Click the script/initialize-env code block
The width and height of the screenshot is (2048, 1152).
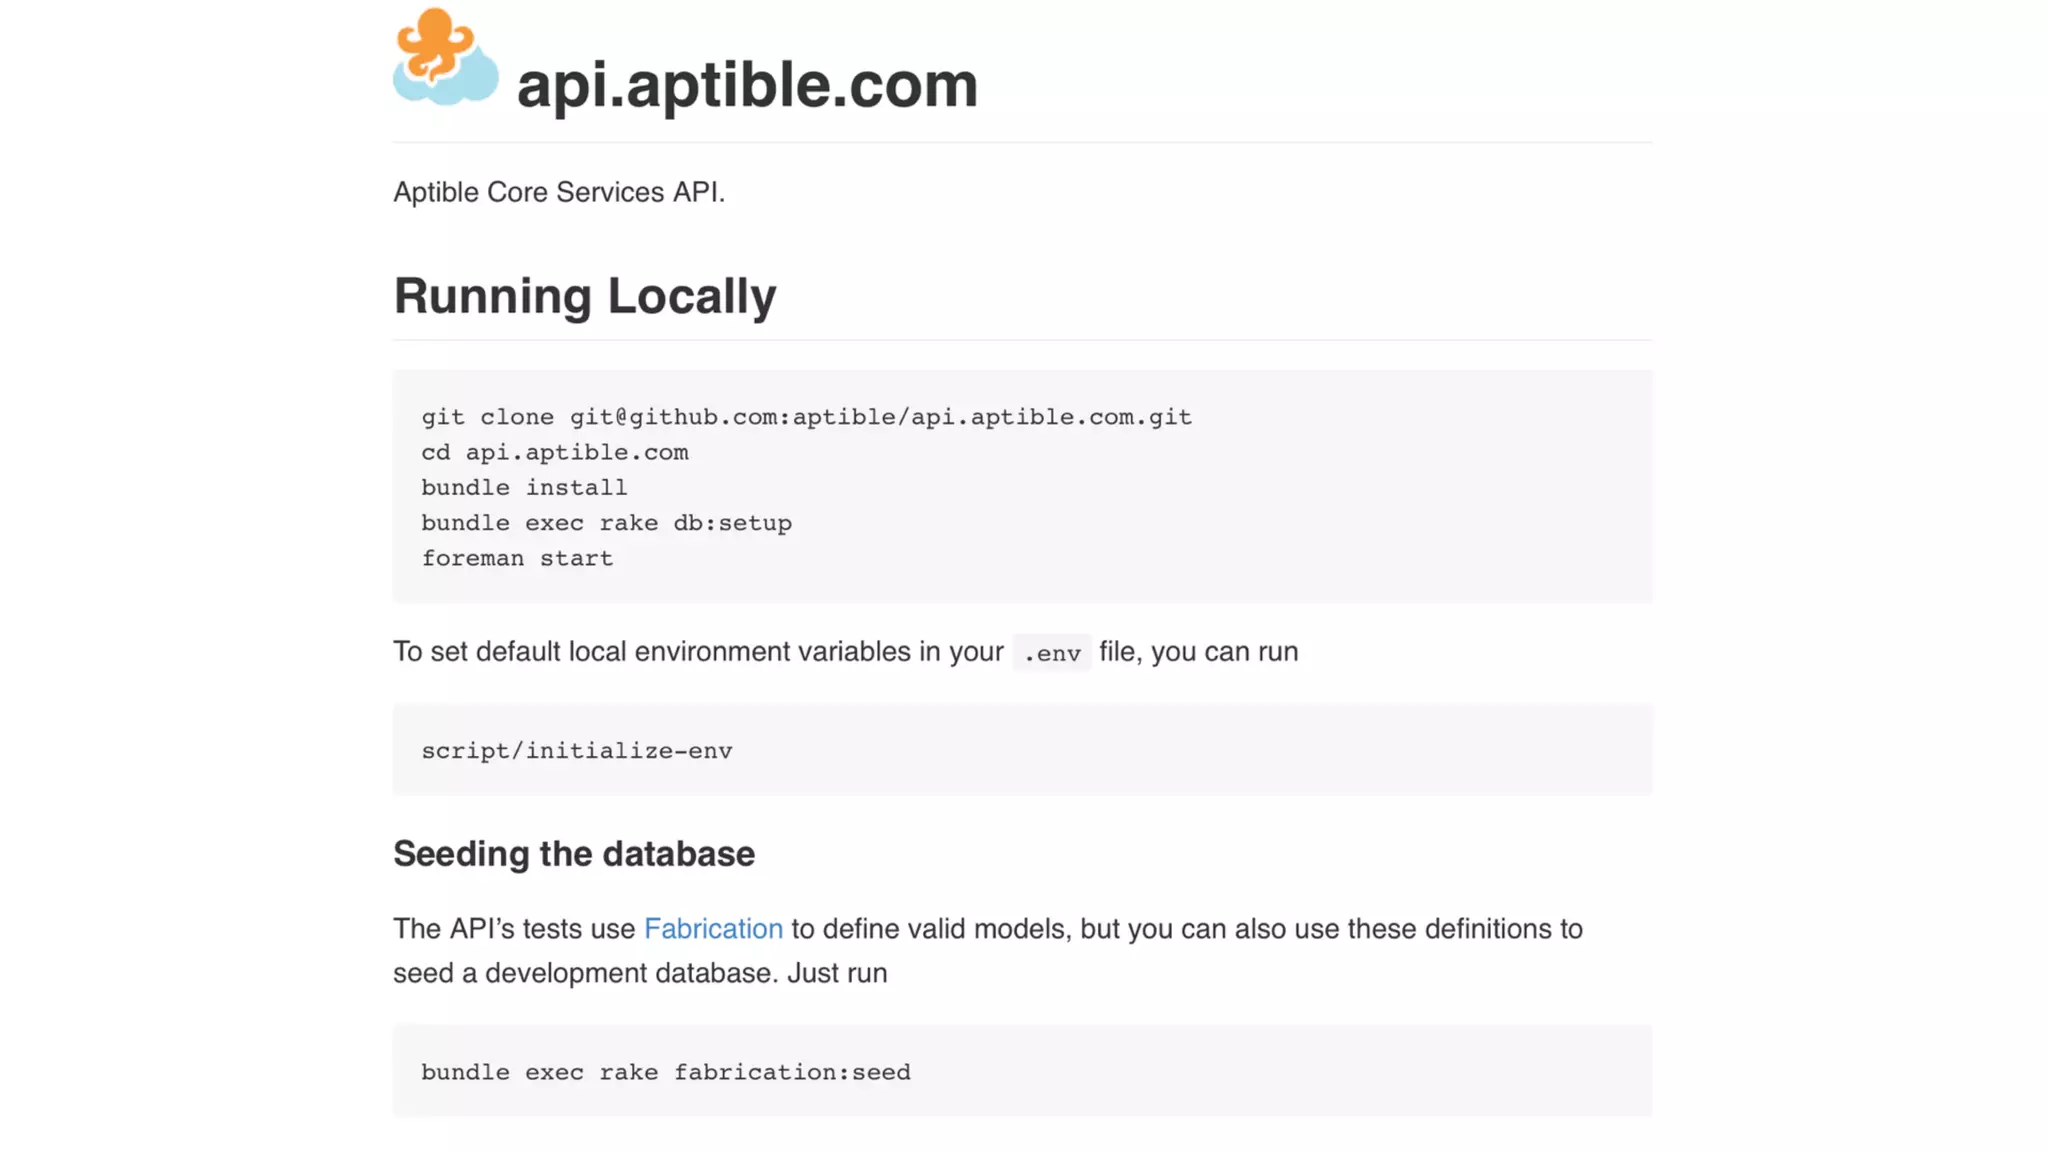pyautogui.click(x=576, y=751)
